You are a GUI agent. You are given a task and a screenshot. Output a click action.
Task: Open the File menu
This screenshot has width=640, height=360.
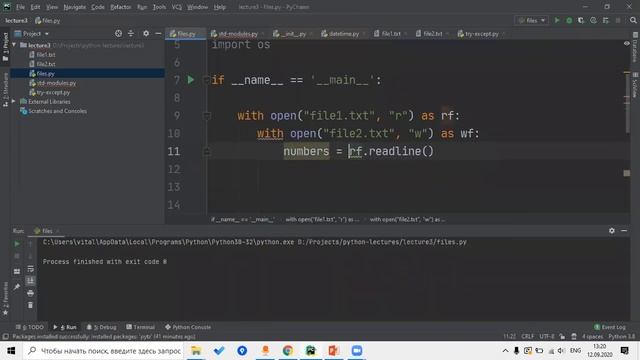click(20, 7)
